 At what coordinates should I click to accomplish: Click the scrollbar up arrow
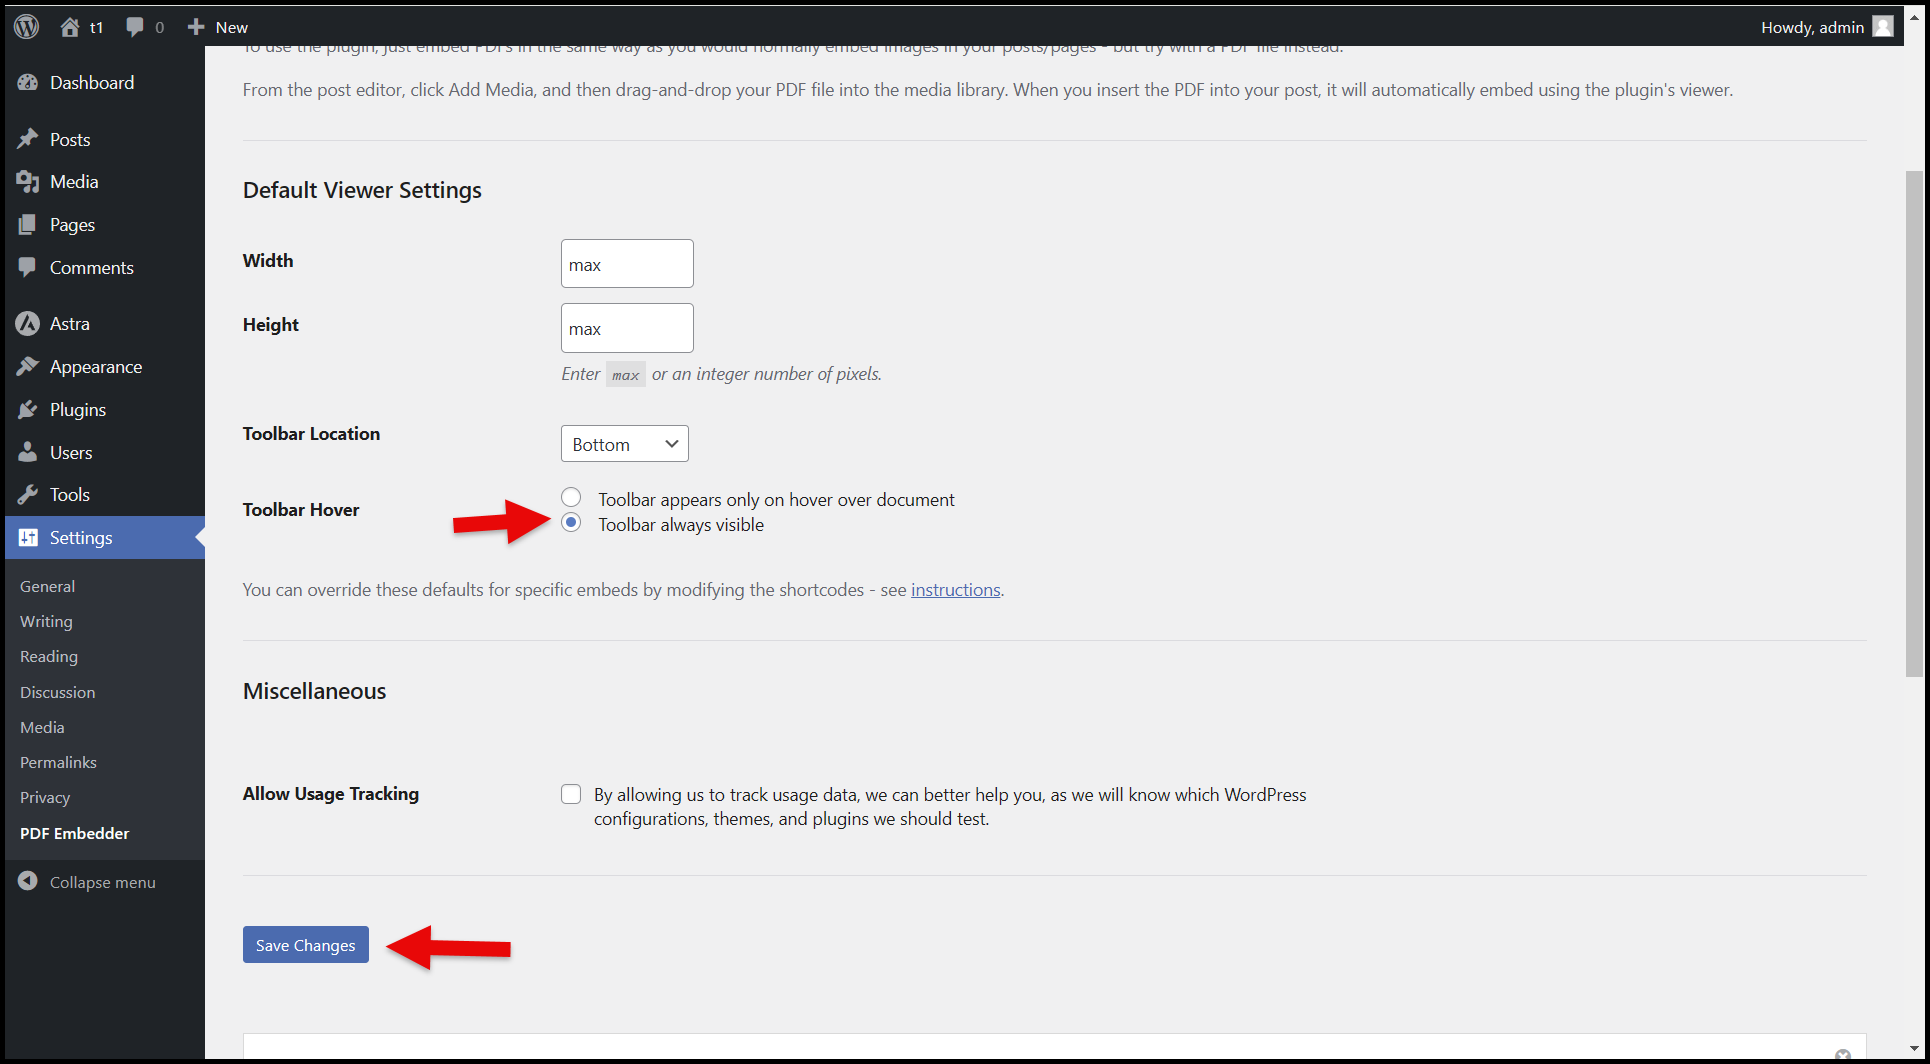click(x=1914, y=18)
